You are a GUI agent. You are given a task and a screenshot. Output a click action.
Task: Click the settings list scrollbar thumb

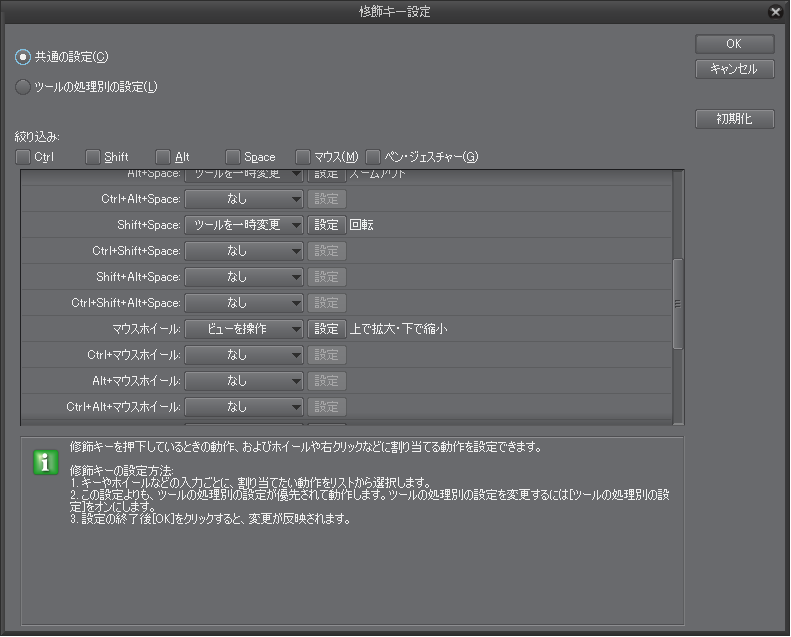tap(678, 304)
